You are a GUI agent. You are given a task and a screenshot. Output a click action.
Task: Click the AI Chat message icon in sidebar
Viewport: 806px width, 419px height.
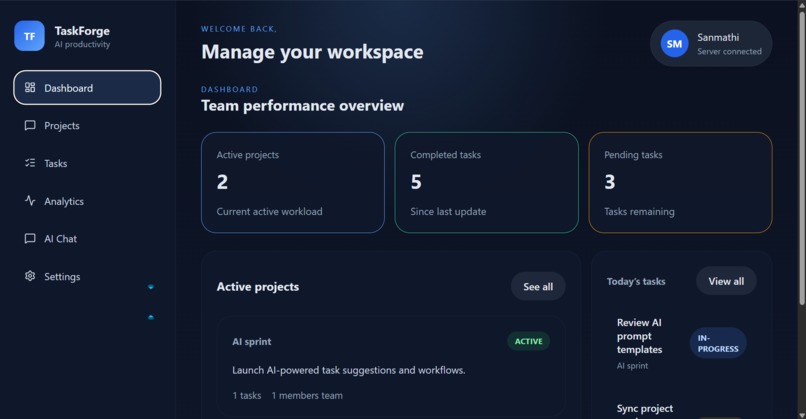tap(30, 239)
